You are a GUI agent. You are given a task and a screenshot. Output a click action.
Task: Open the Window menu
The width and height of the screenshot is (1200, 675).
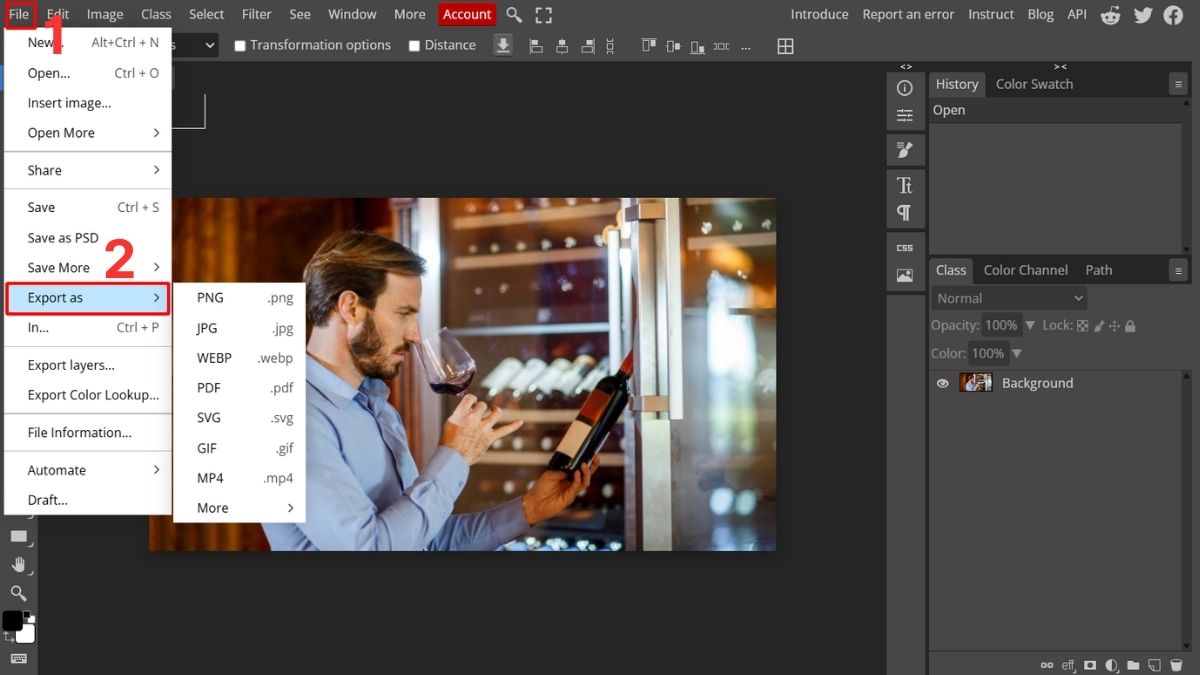click(x=352, y=14)
